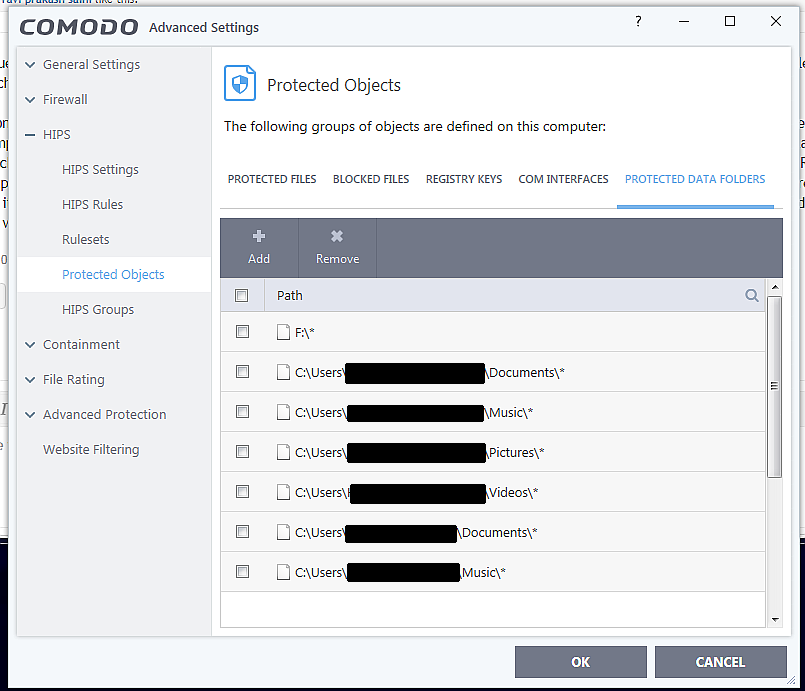Expand the Firewall chevron
This screenshot has width=805, height=691.
[x=30, y=100]
